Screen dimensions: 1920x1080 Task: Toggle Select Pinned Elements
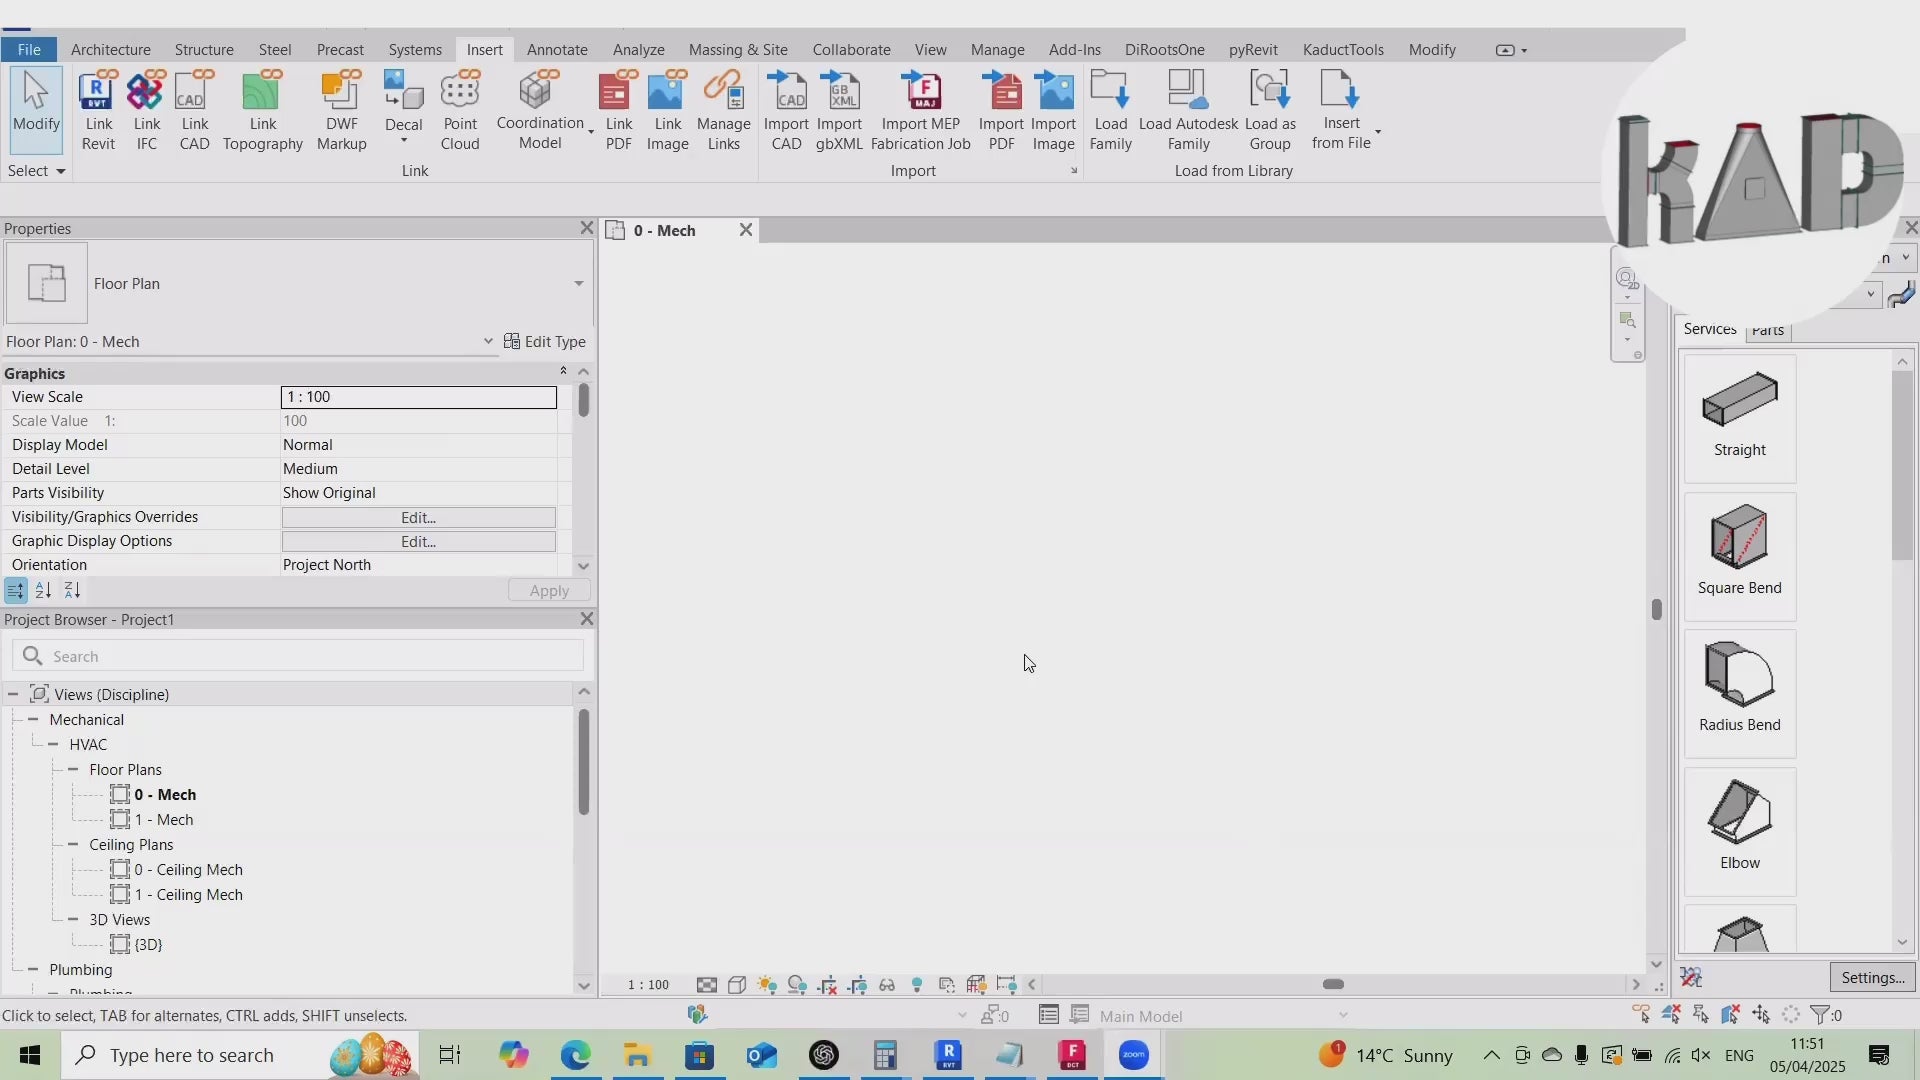pyautogui.click(x=1701, y=1015)
